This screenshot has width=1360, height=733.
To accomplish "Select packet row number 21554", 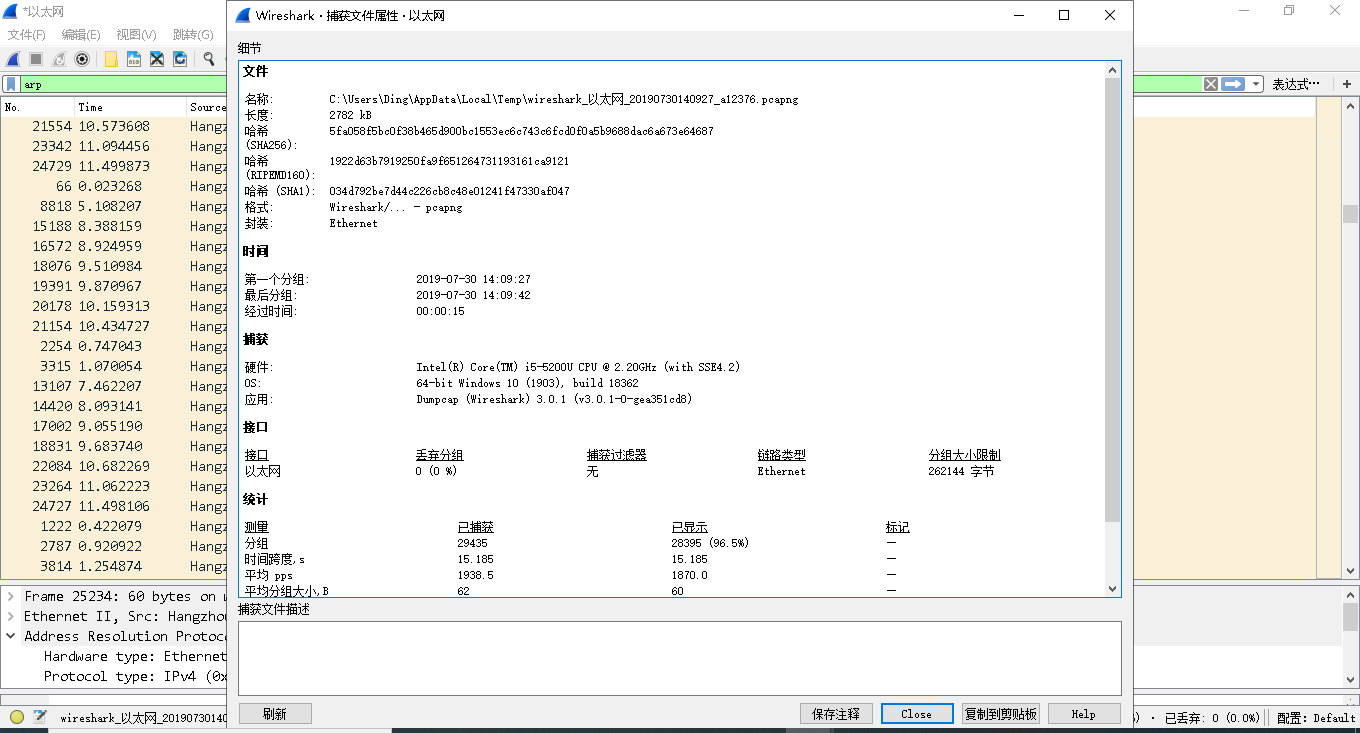I will point(114,126).
